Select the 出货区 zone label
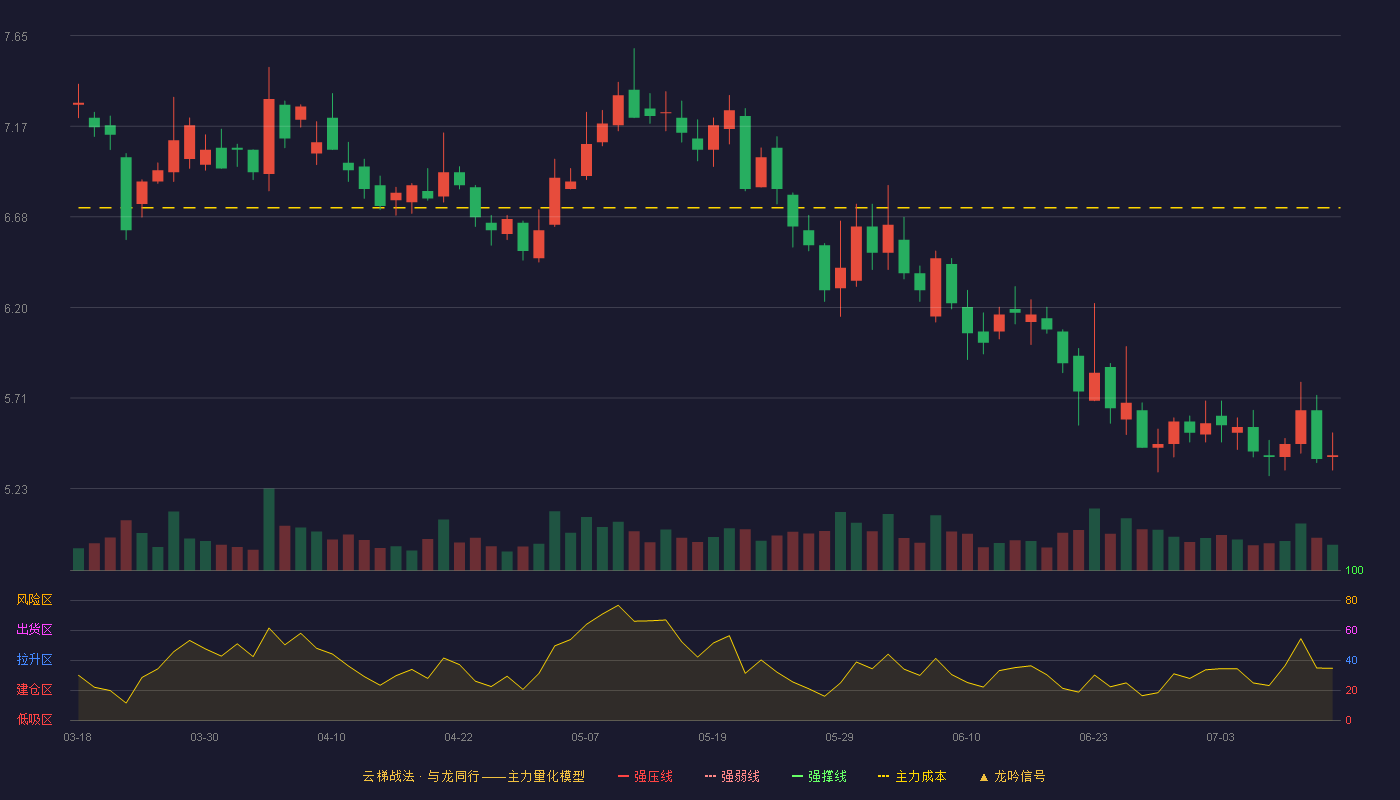The width and height of the screenshot is (1400, 800). pos(34,630)
